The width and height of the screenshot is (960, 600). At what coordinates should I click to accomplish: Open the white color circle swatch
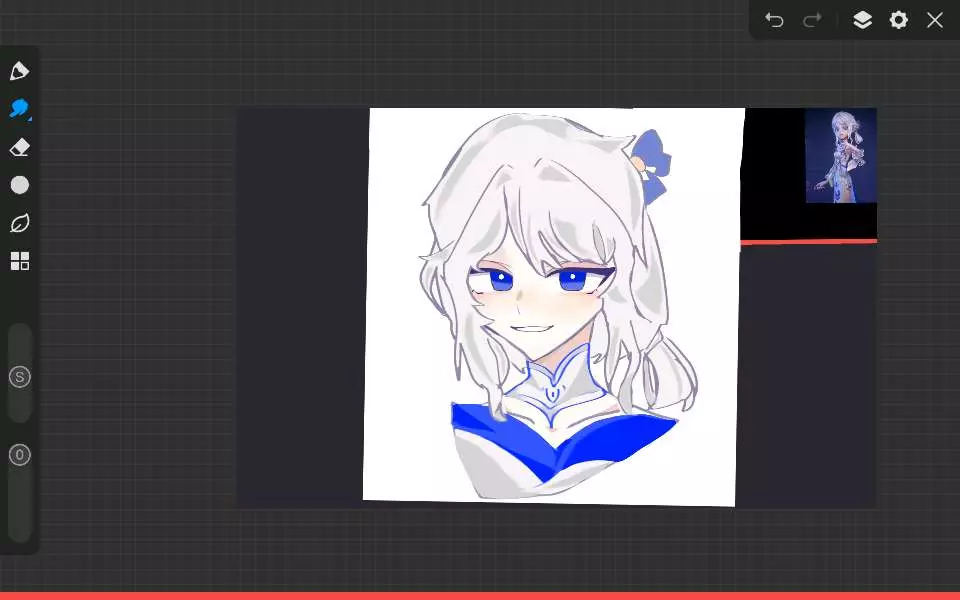[x=20, y=185]
